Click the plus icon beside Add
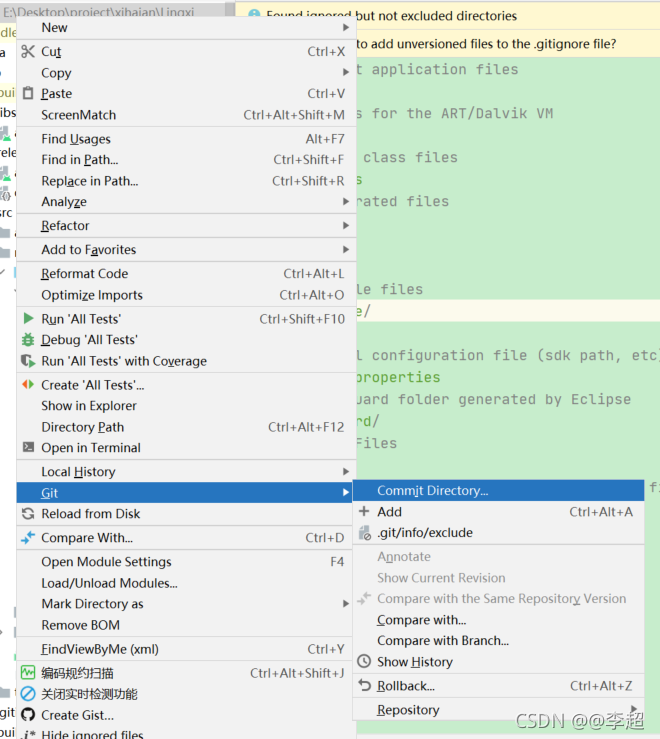Image resolution: width=660 pixels, height=739 pixels. point(364,511)
